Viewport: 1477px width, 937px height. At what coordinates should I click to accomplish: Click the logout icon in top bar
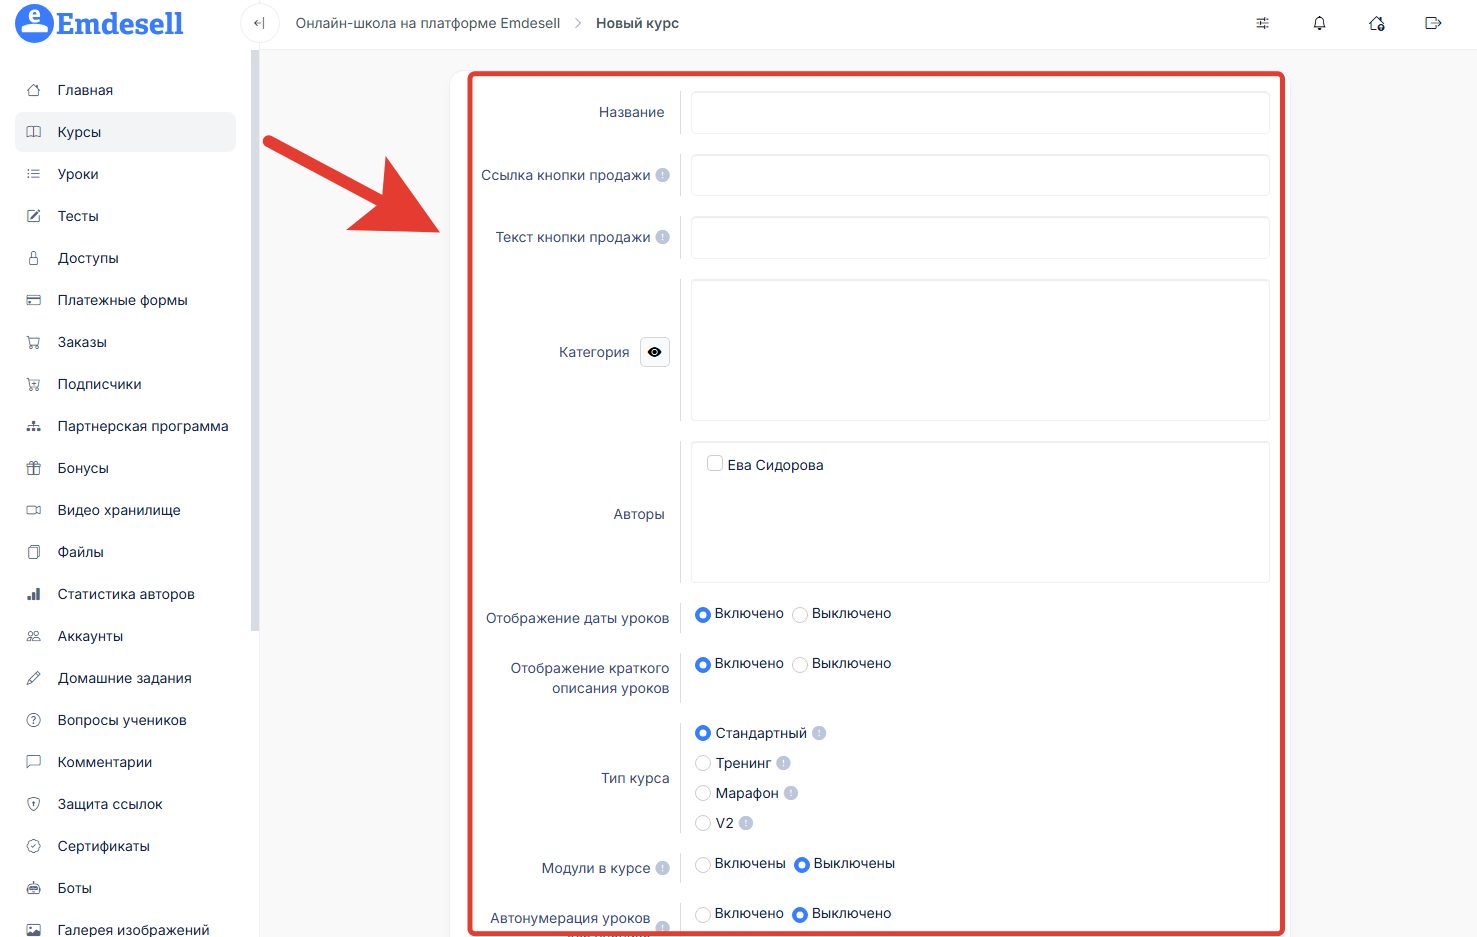[x=1433, y=23]
